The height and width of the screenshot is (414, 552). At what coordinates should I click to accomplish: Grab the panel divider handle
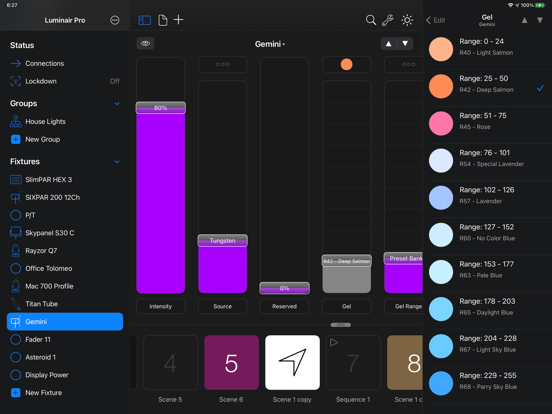click(x=340, y=325)
